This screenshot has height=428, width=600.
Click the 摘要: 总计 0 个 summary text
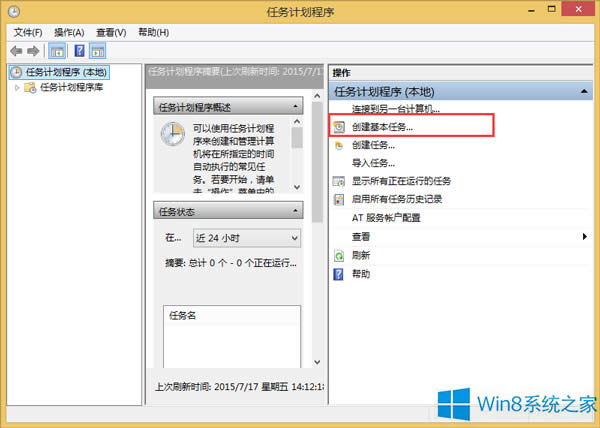point(230,263)
